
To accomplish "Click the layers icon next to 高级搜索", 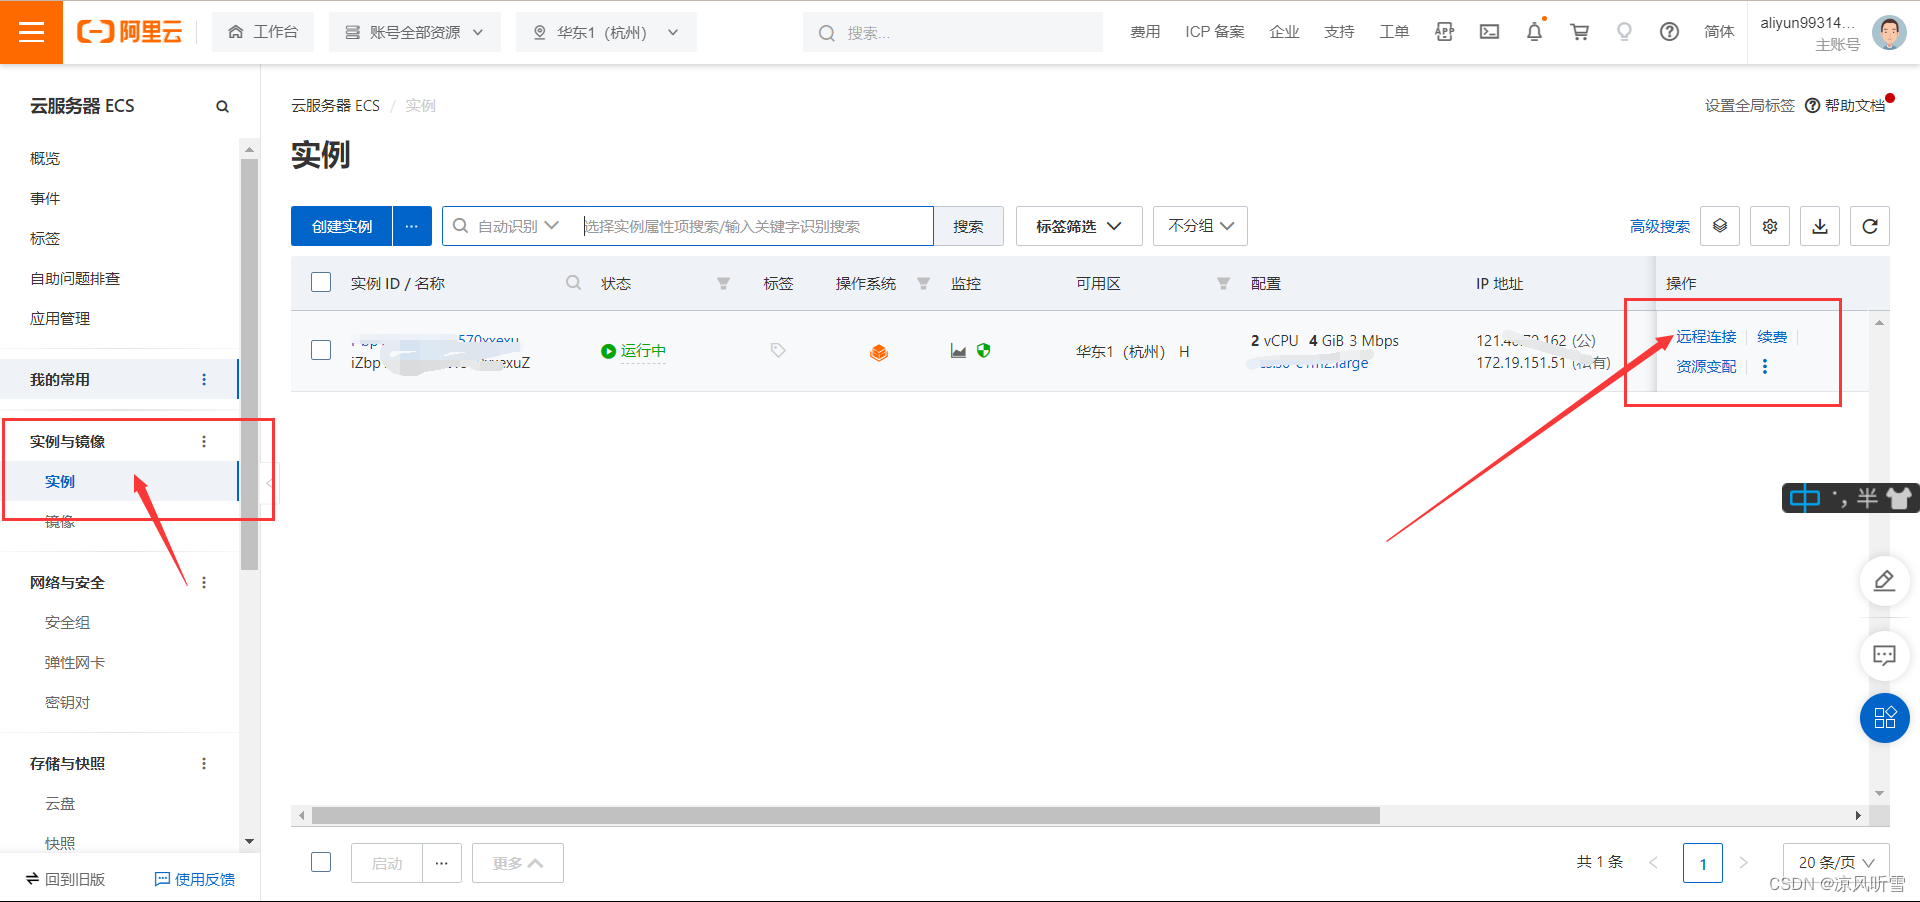I will coord(1720,226).
